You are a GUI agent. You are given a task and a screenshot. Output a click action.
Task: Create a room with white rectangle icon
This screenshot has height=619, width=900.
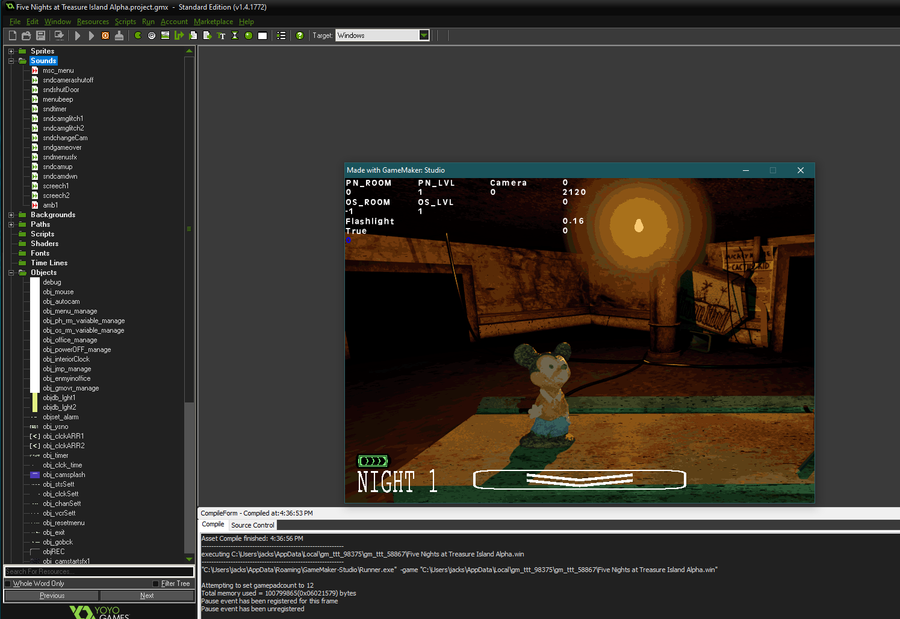coord(262,36)
